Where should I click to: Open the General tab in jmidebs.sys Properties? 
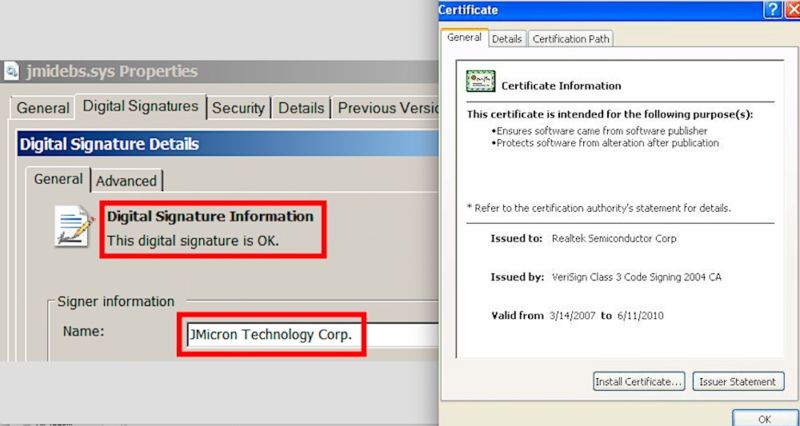point(43,108)
